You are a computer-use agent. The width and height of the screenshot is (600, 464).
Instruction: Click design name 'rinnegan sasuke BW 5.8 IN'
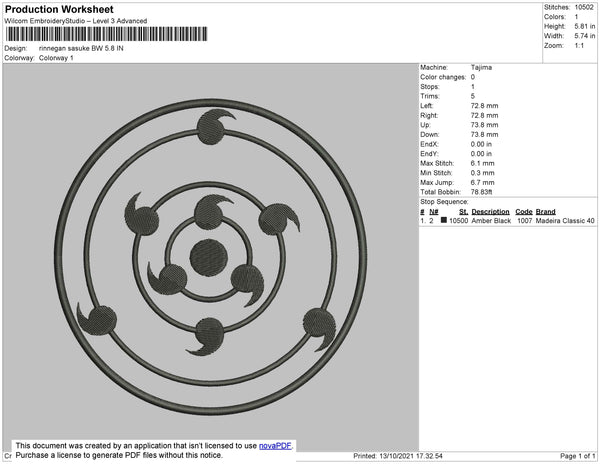(81, 48)
